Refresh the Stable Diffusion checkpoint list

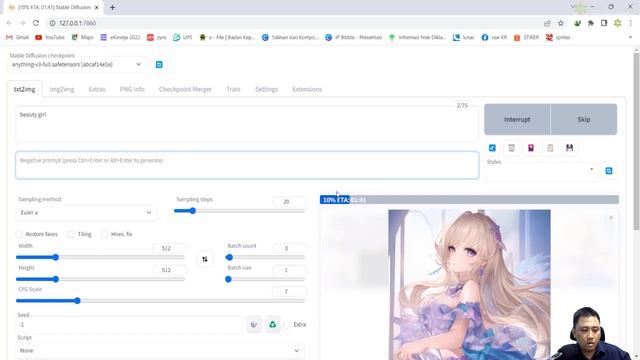[159, 64]
